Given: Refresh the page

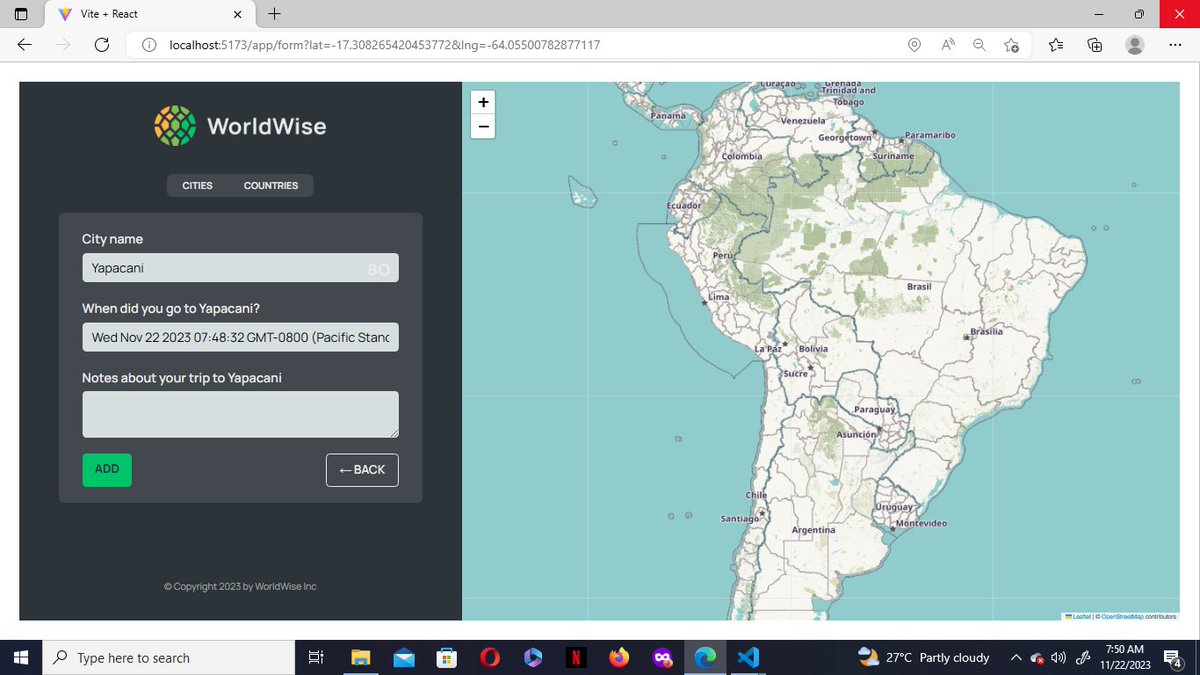Looking at the screenshot, I should 101,44.
